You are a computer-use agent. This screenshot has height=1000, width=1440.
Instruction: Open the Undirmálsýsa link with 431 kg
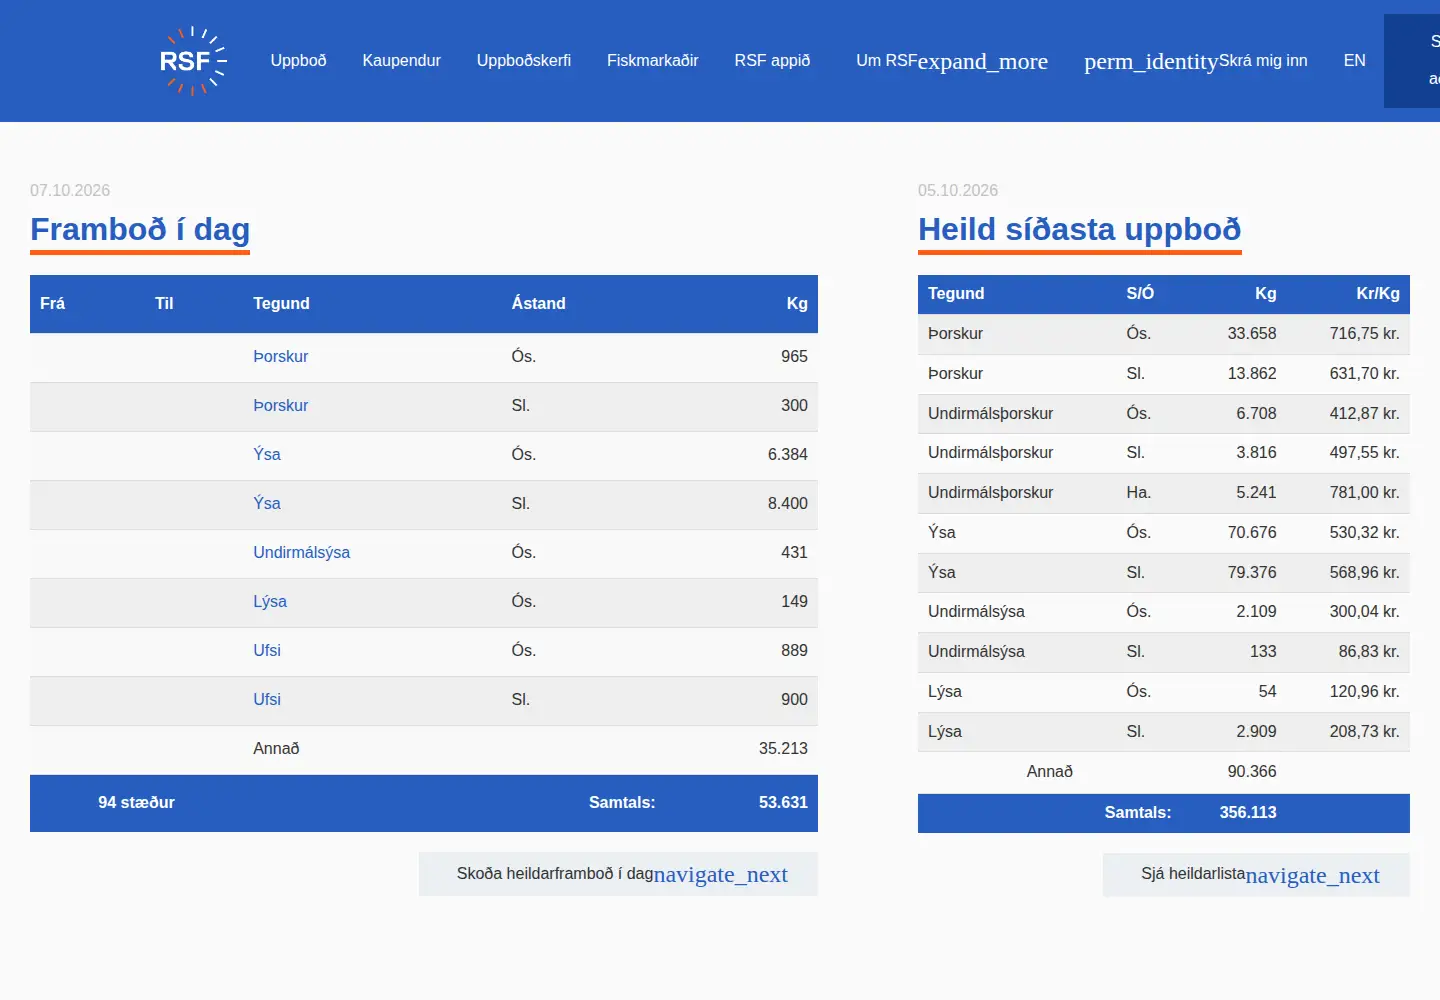(x=302, y=553)
